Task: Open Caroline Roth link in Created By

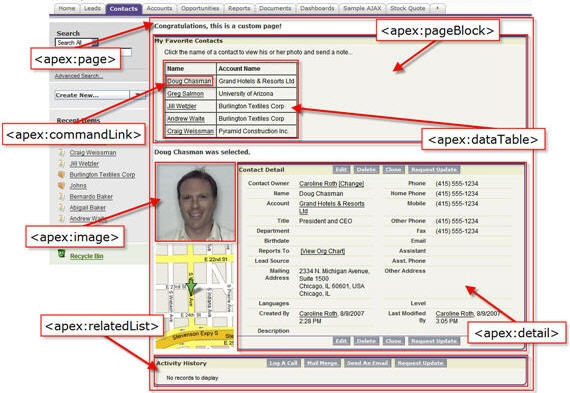Action: 318,313
